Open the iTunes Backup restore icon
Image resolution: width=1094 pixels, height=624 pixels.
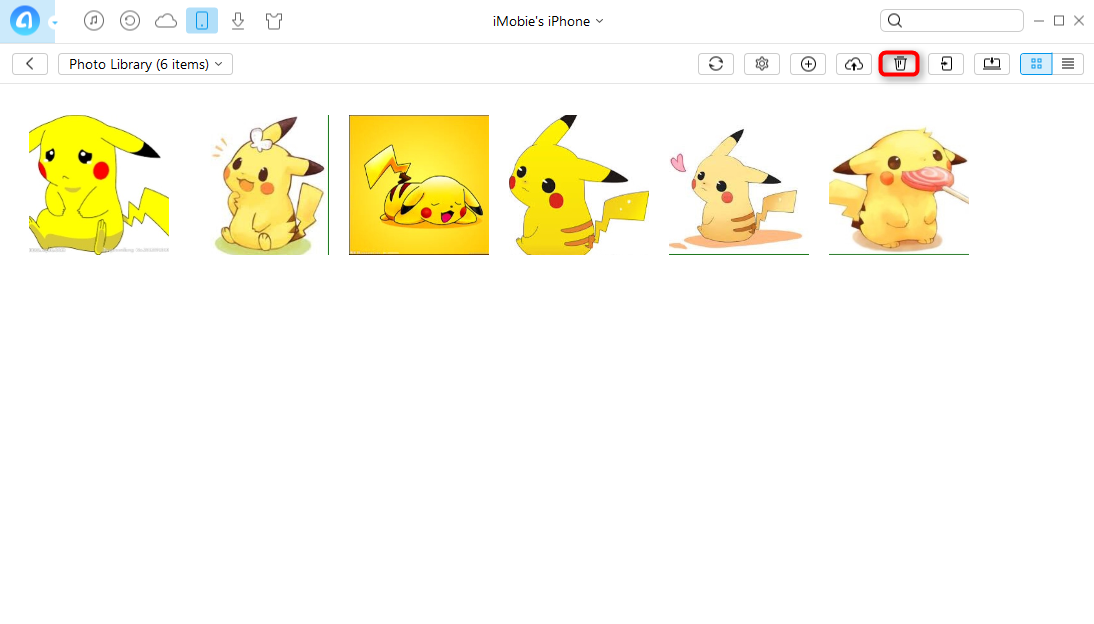pyautogui.click(x=130, y=21)
